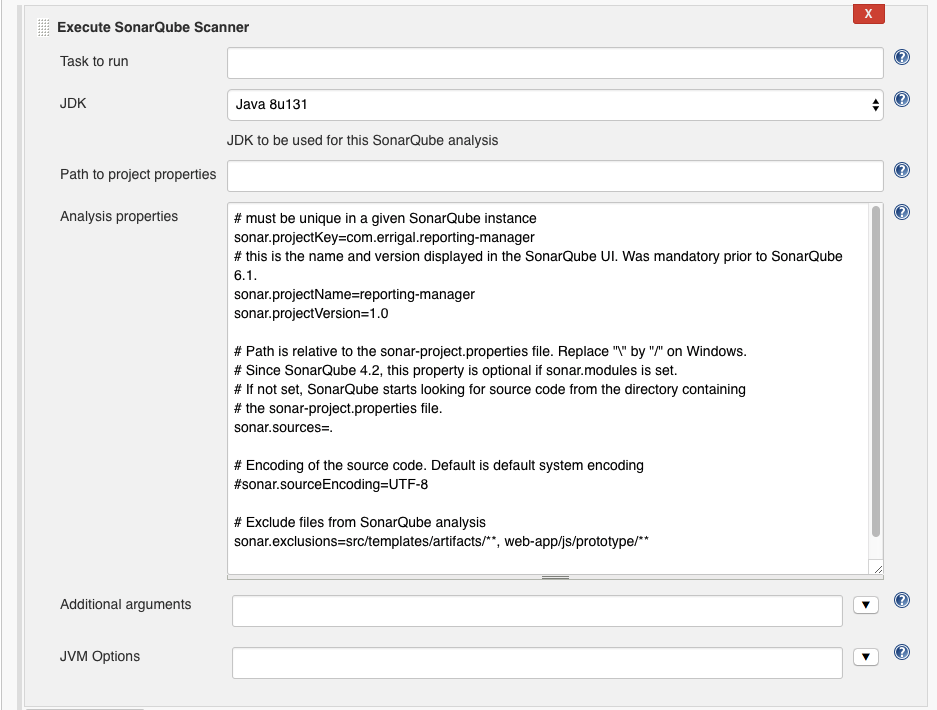Focus the Path to project properties field

pyautogui.click(x=555, y=176)
